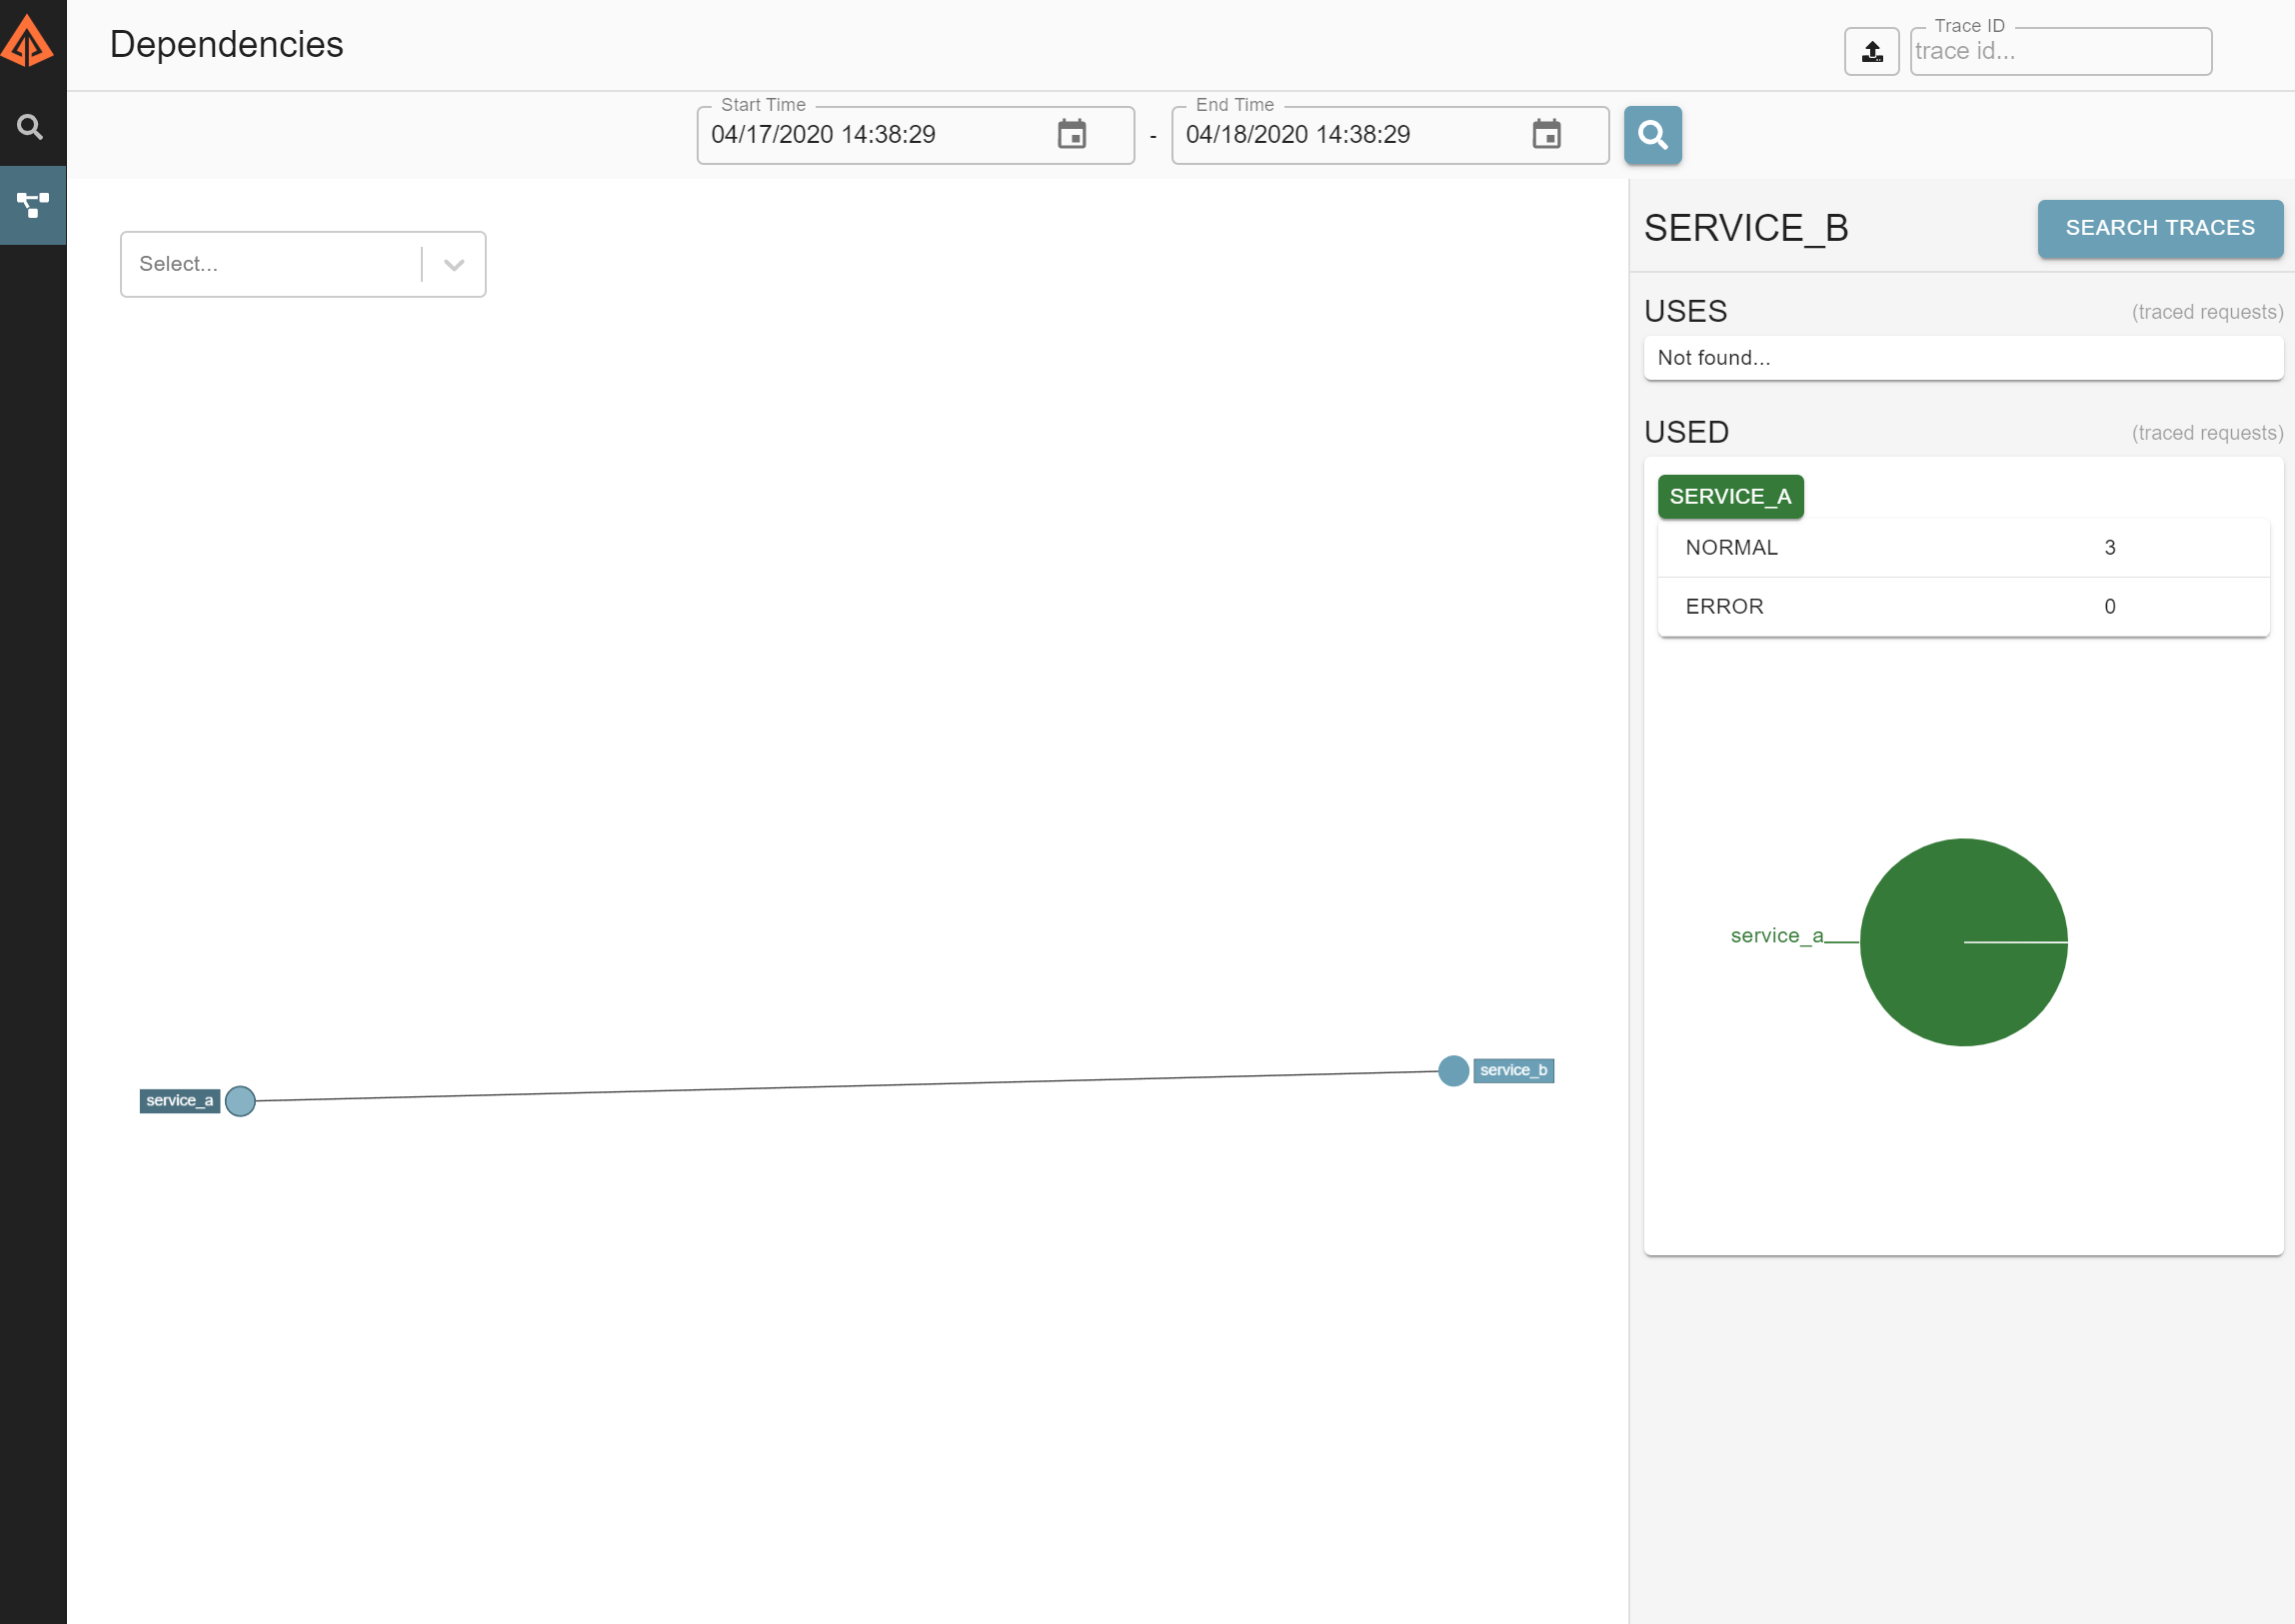Image resolution: width=2295 pixels, height=1624 pixels.
Task: Click the service_b graph node circle
Action: [1452, 1071]
